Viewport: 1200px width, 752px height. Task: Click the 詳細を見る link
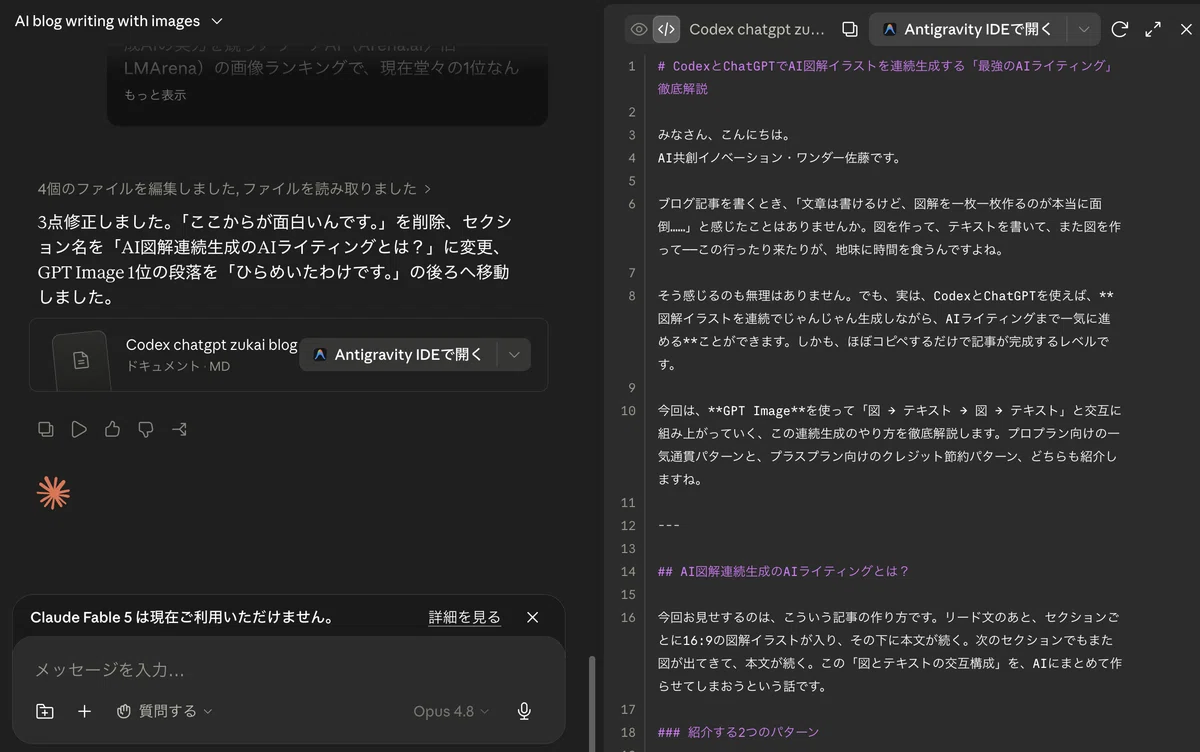tap(464, 617)
